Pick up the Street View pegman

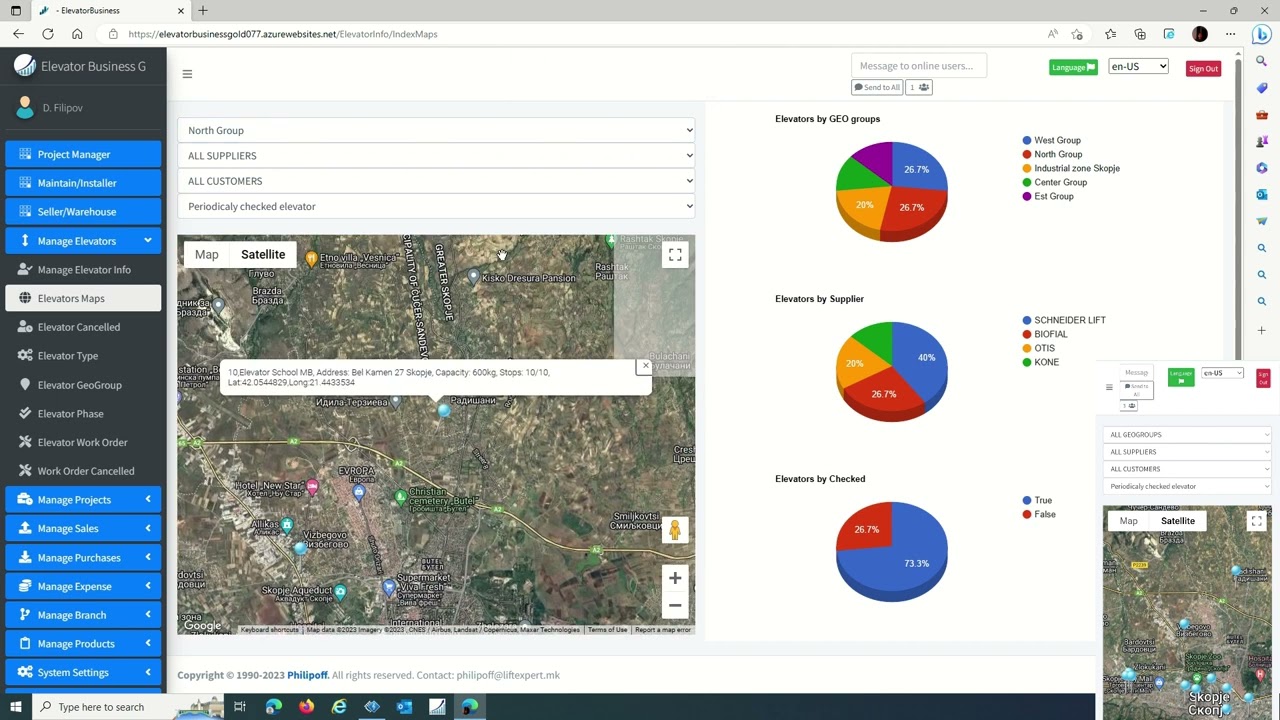click(675, 530)
